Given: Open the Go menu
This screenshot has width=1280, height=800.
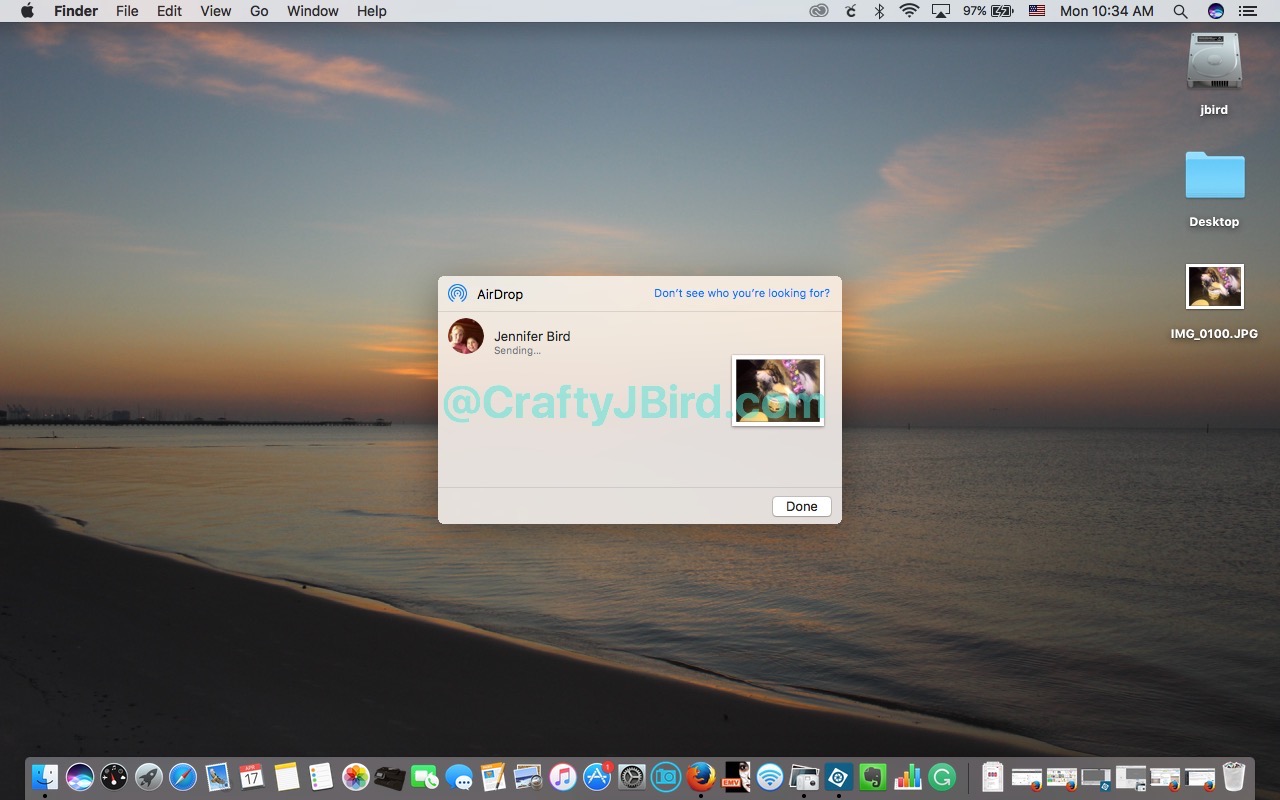Looking at the screenshot, I should tap(259, 11).
